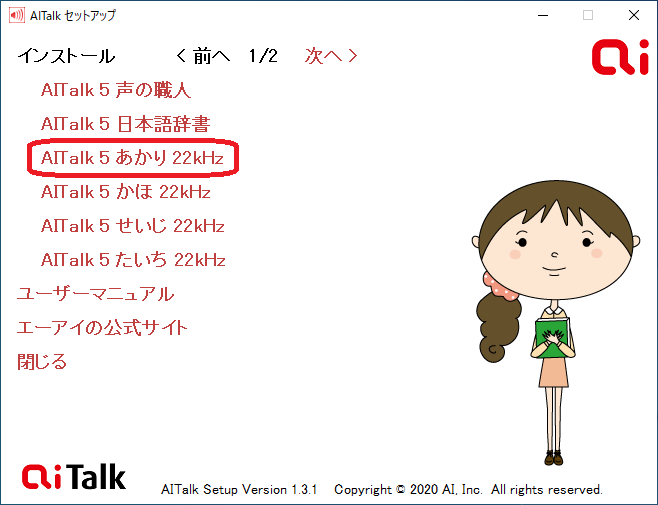658x505 pixels.
Task: Install AITalk 5 あかり 22kHz voice
Action: [132, 158]
